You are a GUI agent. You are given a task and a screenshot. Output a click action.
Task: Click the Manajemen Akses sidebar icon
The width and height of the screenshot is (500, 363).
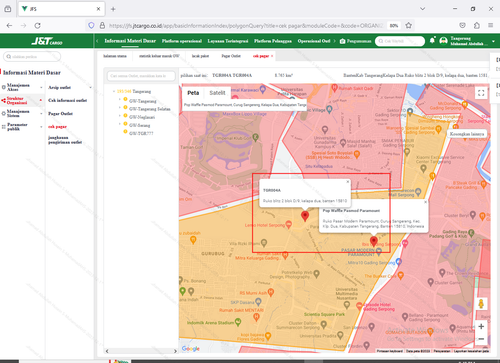[x=3, y=87]
